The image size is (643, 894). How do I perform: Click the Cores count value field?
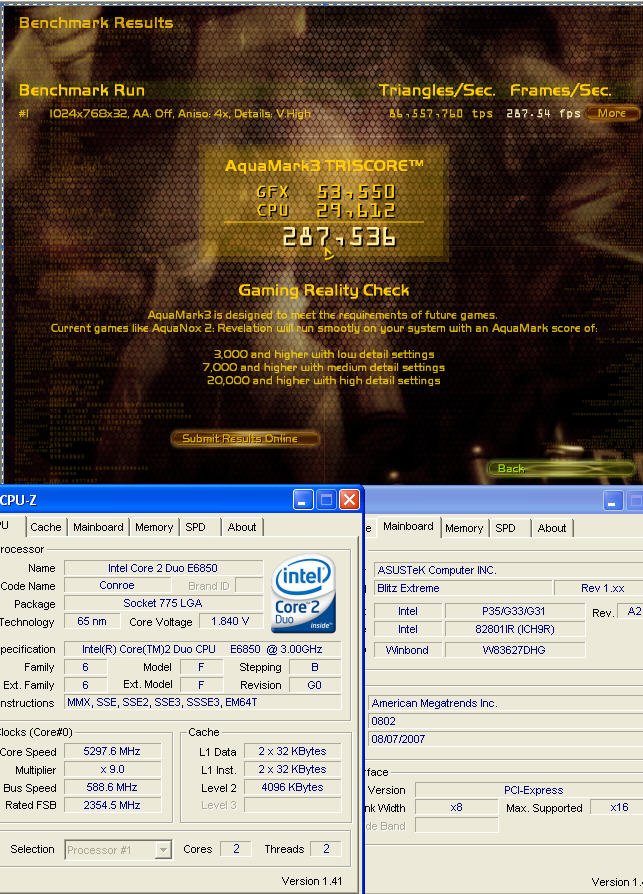tap(236, 849)
